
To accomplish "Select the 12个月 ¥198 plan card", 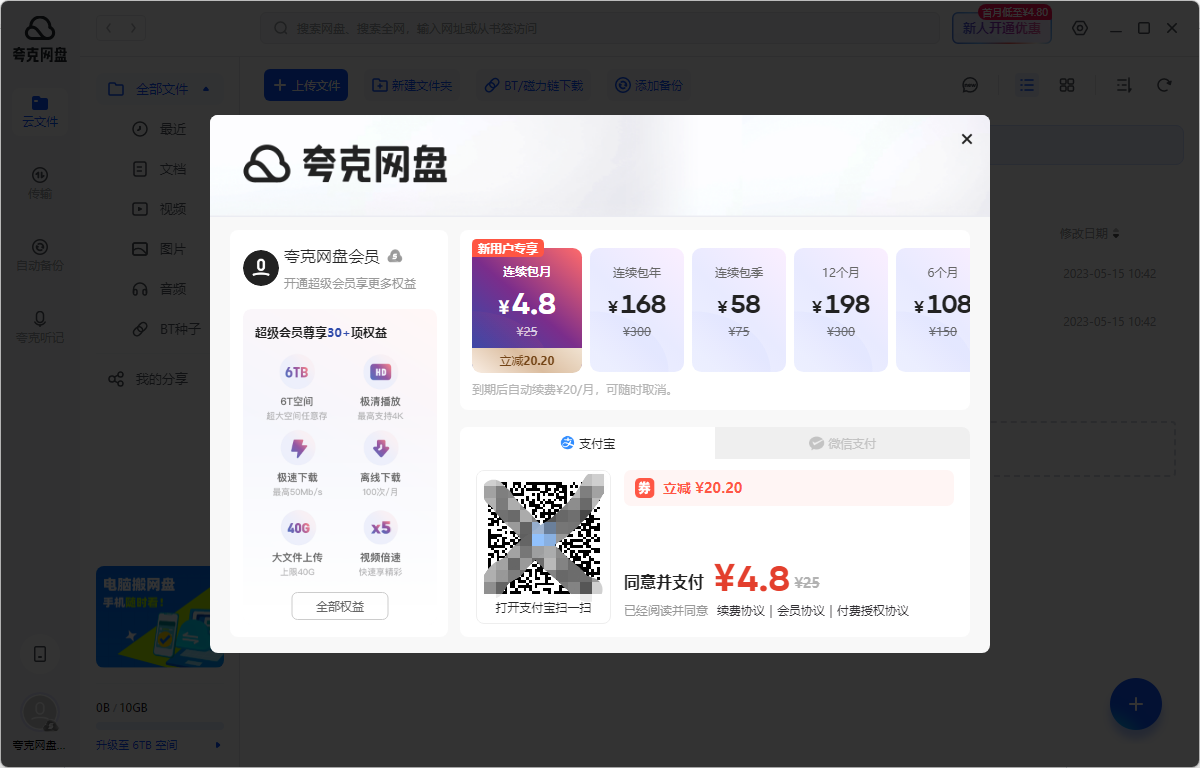I will tap(841, 310).
